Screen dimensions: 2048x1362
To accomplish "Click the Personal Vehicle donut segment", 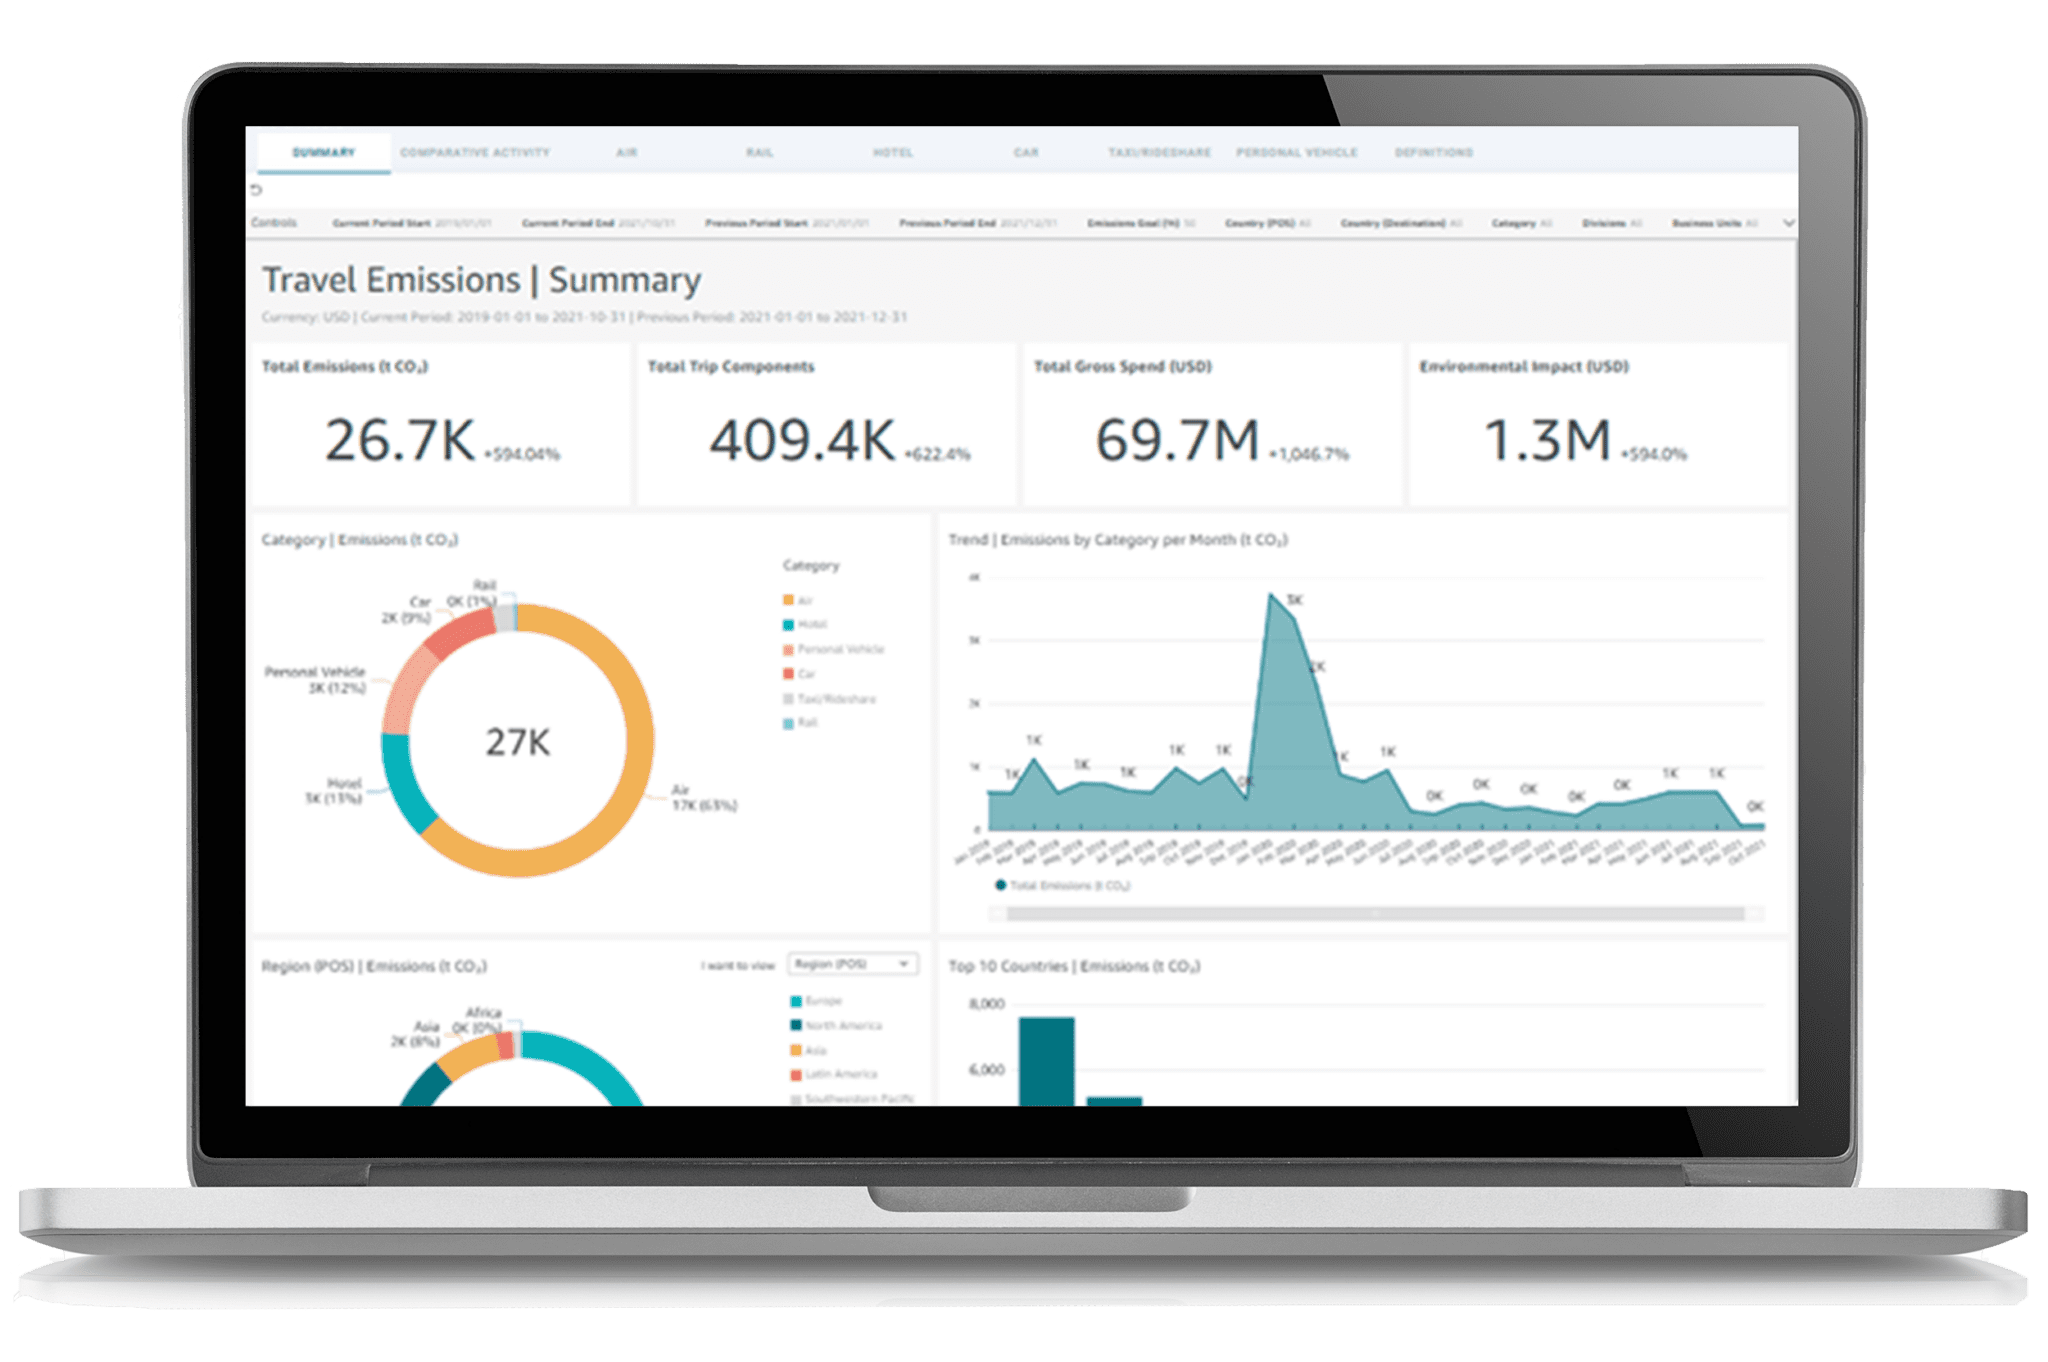I will pyautogui.click(x=408, y=690).
